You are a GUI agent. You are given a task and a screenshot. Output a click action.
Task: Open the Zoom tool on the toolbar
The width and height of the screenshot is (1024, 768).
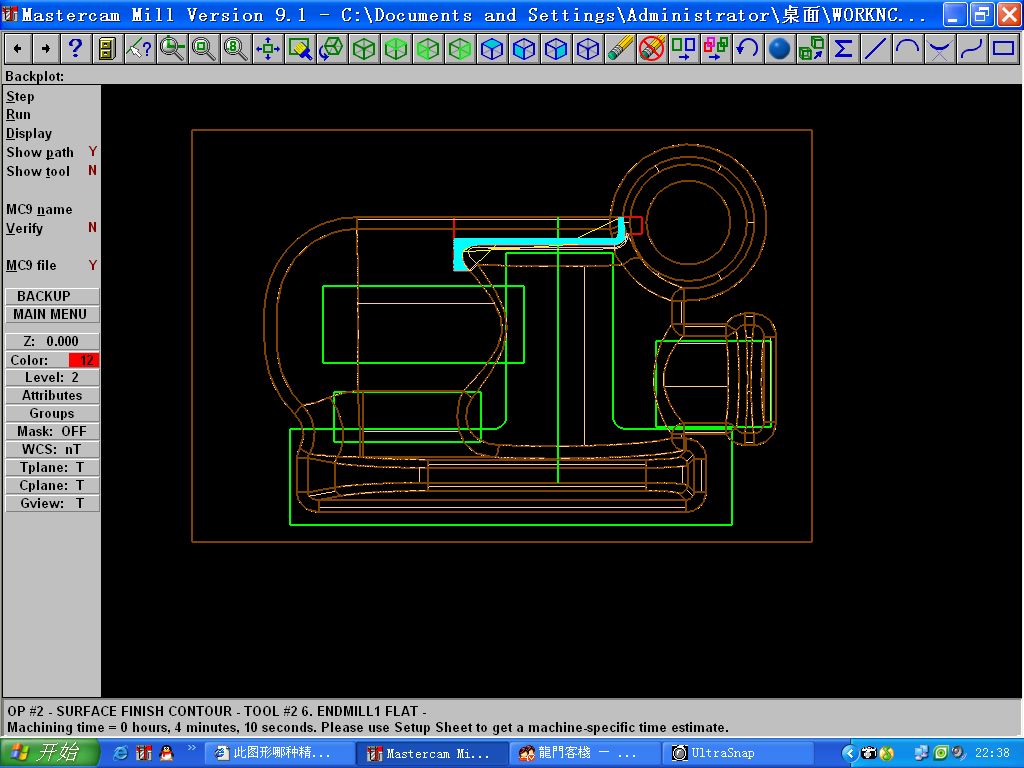170,48
